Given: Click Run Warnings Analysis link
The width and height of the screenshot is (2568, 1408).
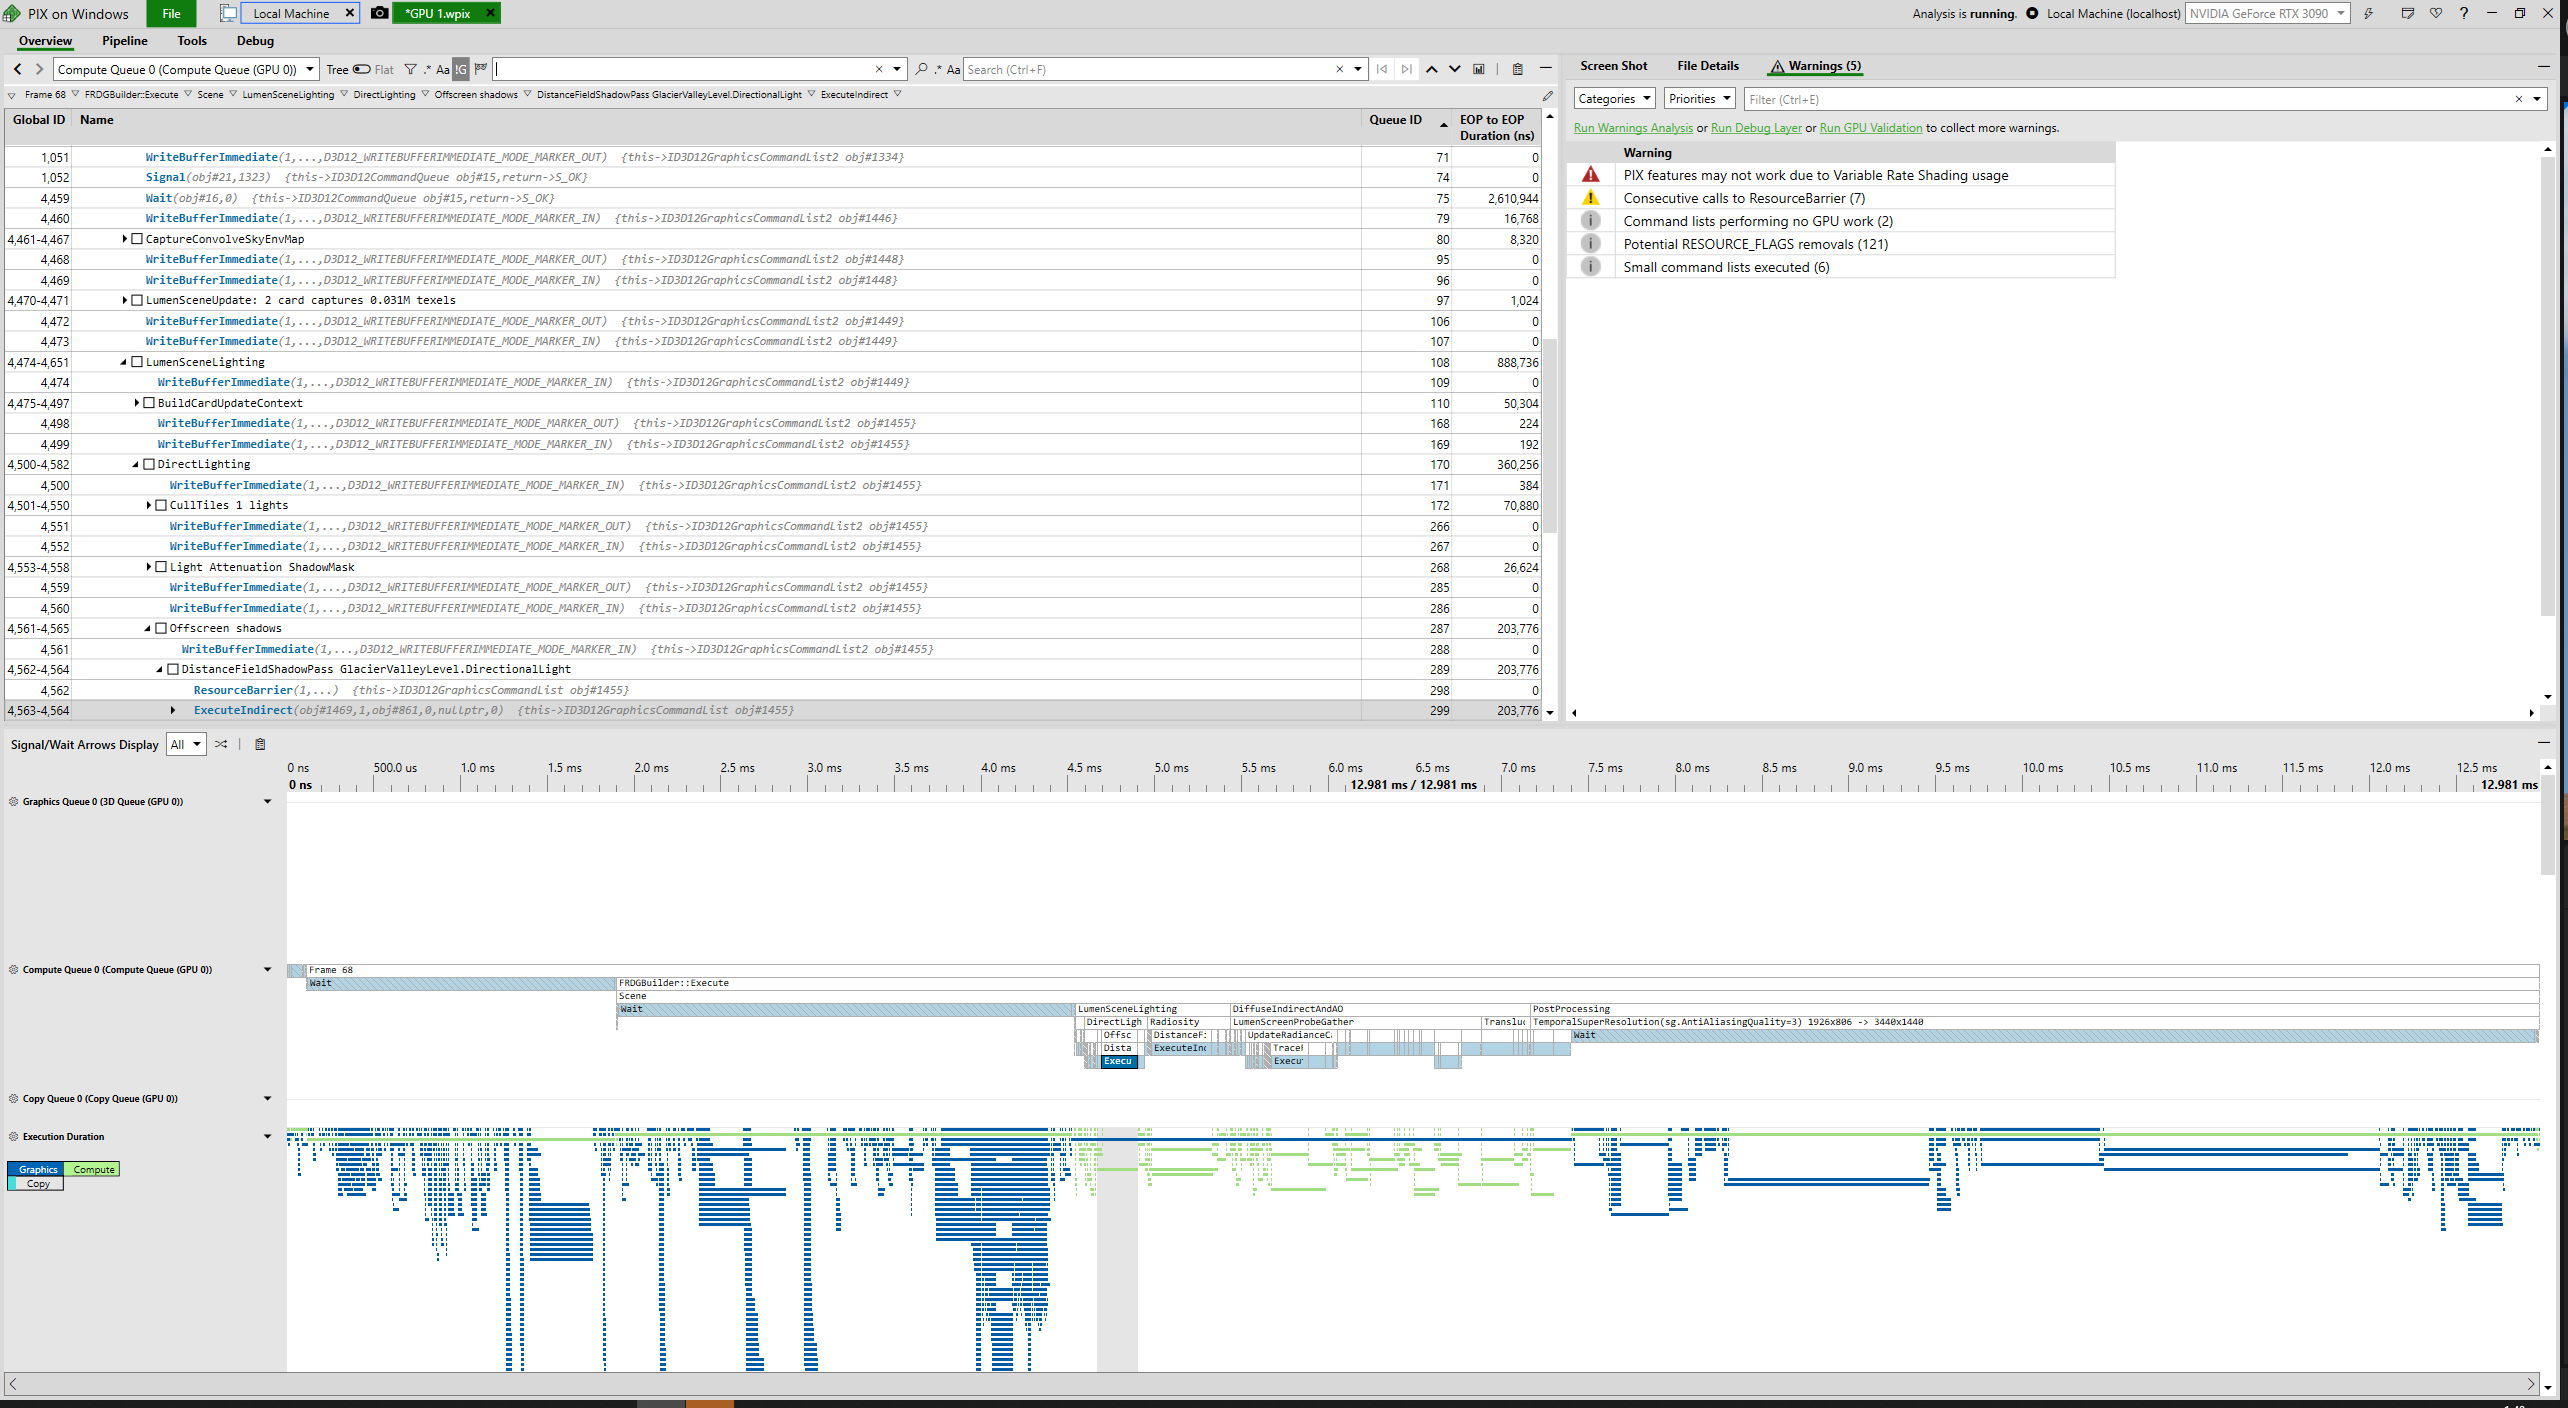Looking at the screenshot, I should [1633, 128].
